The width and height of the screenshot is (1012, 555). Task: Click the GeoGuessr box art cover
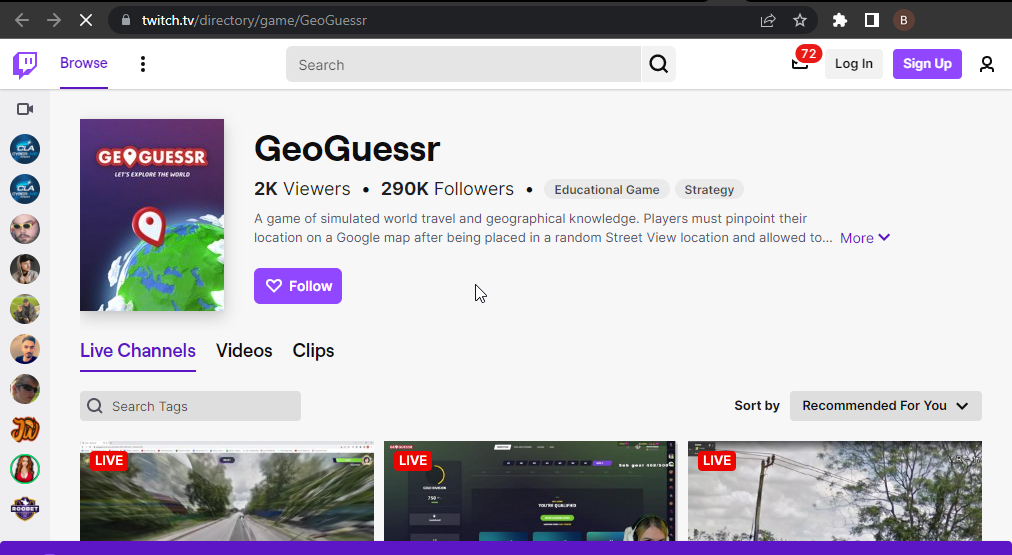pos(152,215)
